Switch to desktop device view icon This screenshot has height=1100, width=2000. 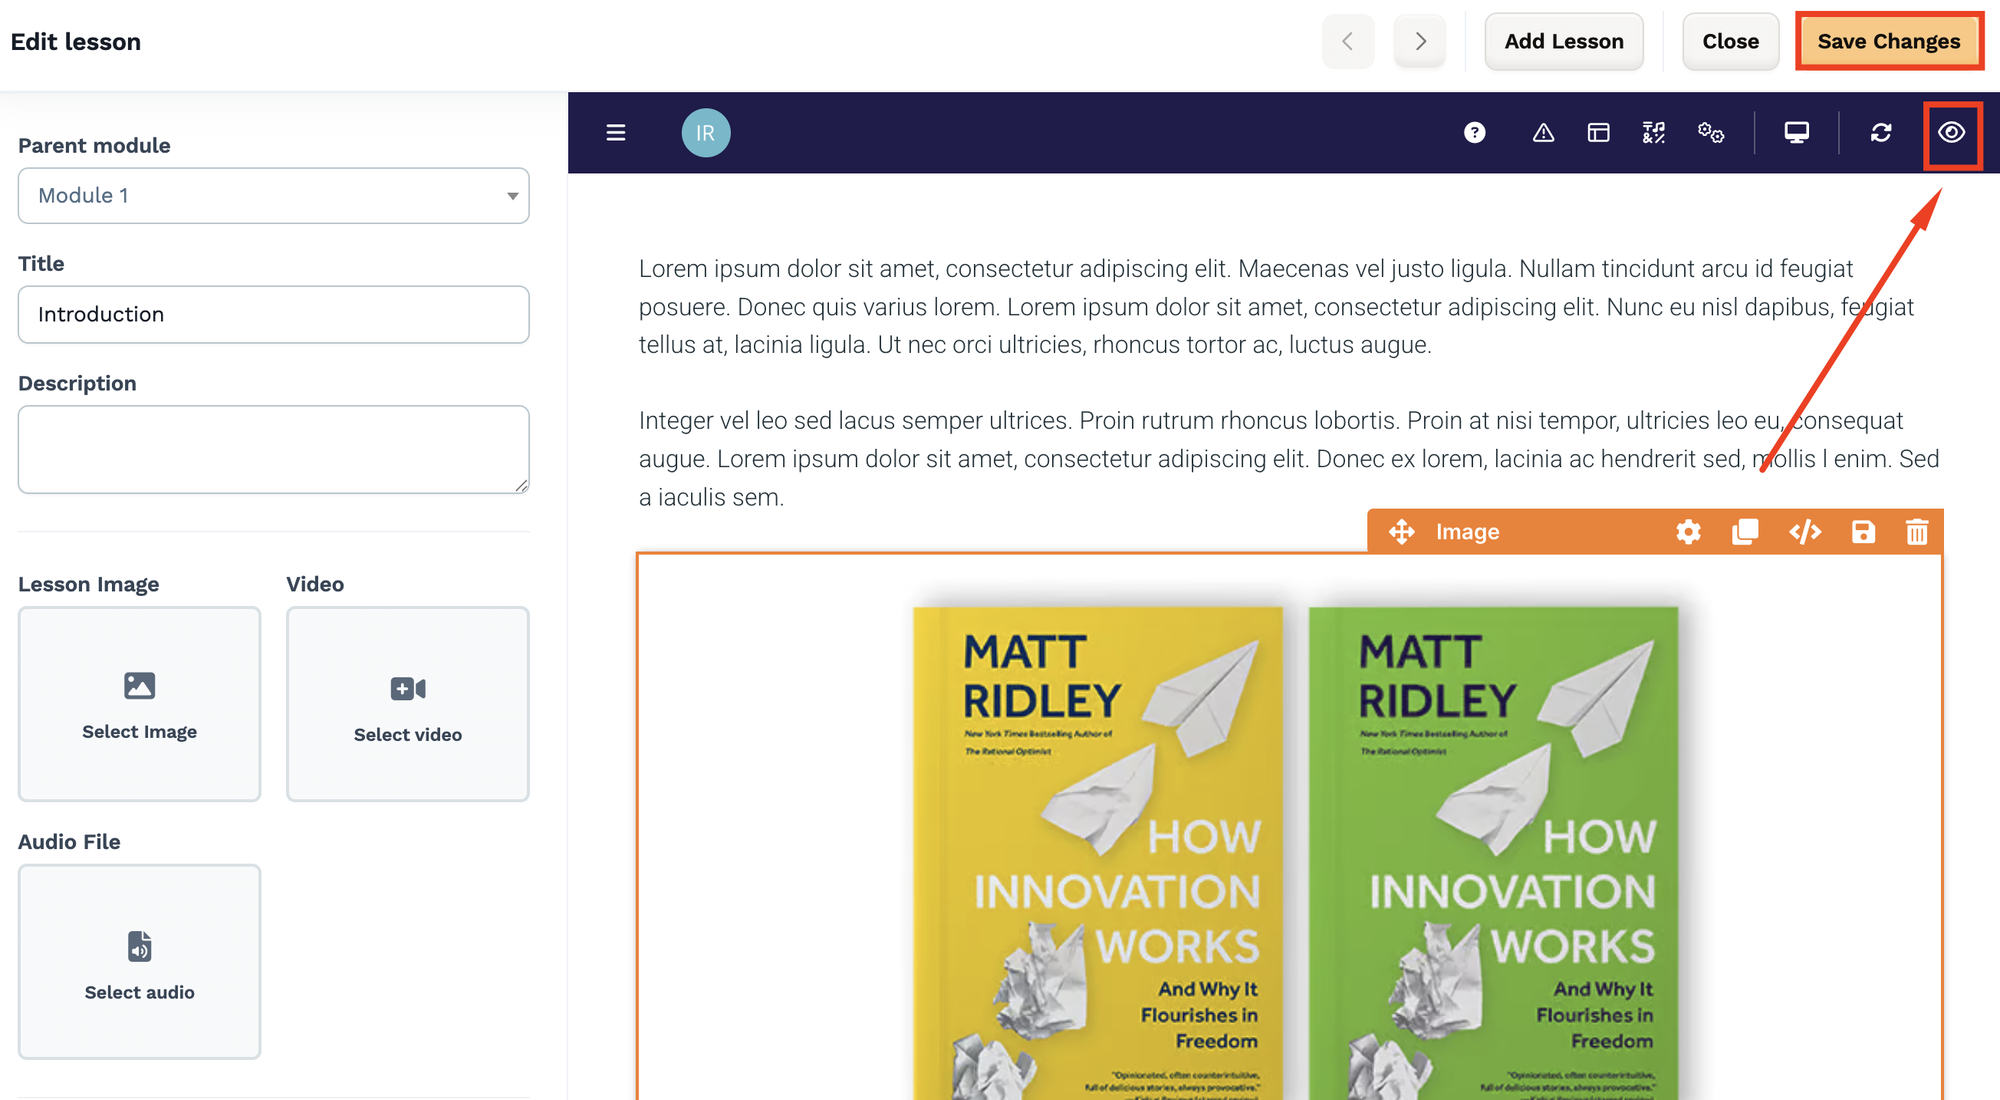[x=1797, y=133]
